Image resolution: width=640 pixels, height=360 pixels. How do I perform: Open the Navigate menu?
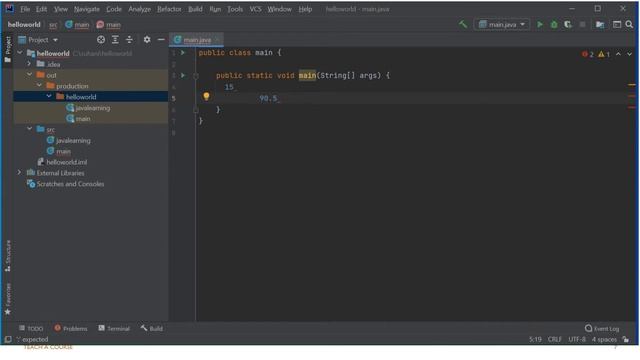pyautogui.click(x=87, y=9)
